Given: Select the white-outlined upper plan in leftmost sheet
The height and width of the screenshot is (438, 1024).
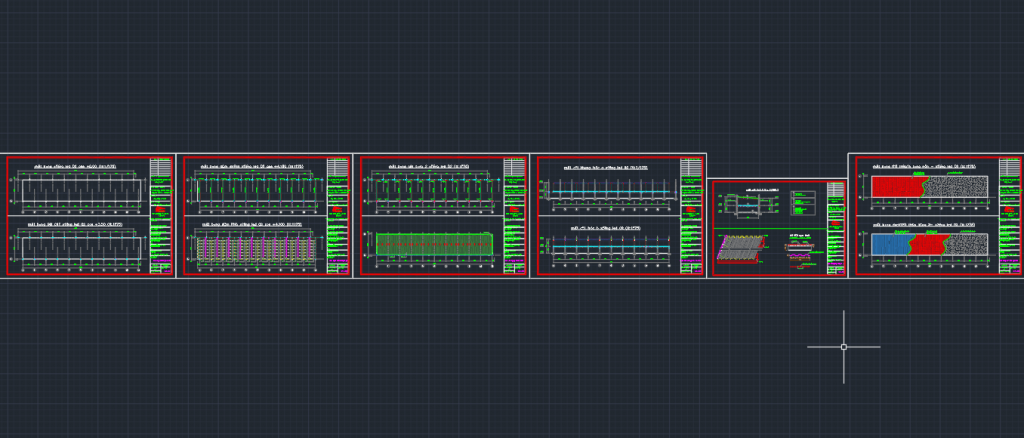Looking at the screenshot, I should pyautogui.click(x=82, y=190).
